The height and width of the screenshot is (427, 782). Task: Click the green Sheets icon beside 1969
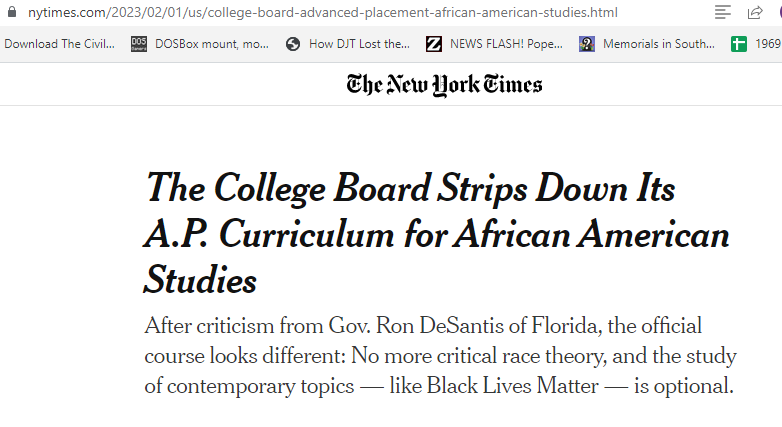(739, 44)
